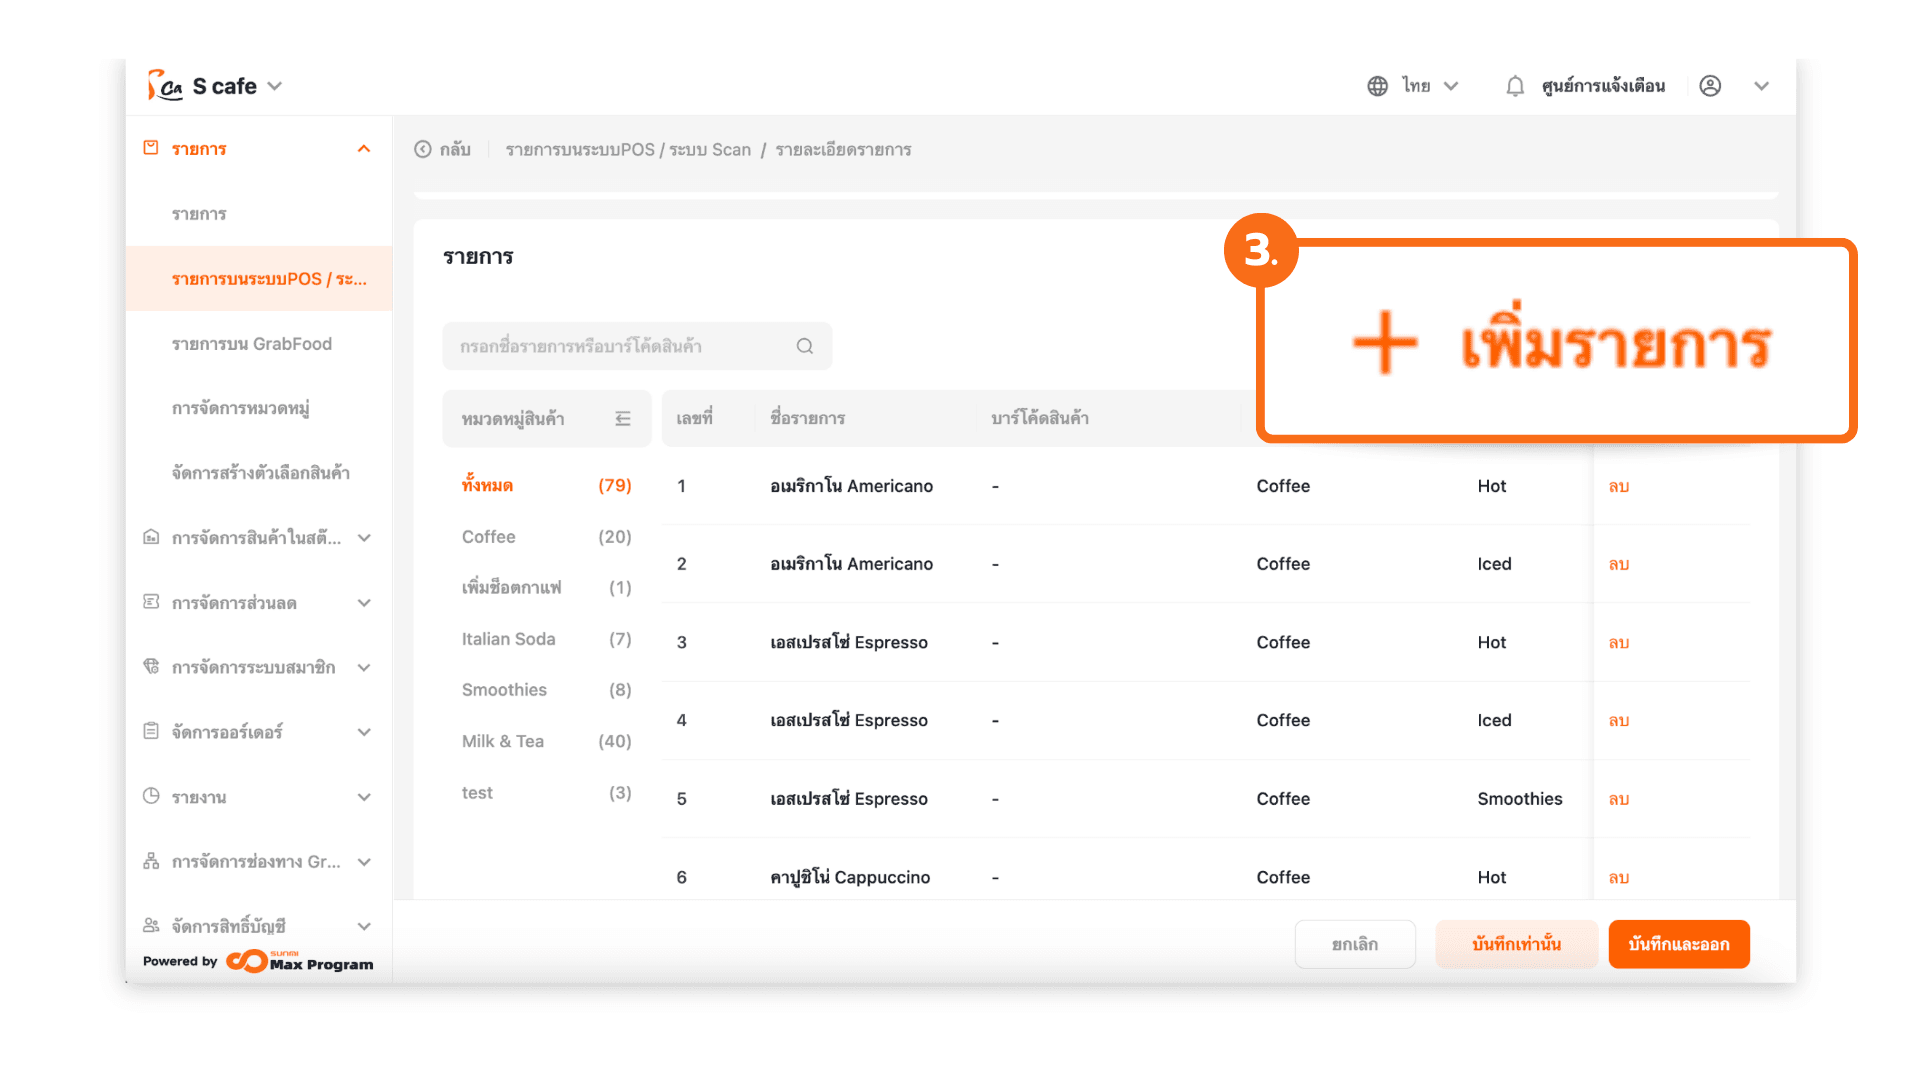Expand the S cafe store dropdown
This screenshot has height=1080, width=1920.
tap(275, 86)
